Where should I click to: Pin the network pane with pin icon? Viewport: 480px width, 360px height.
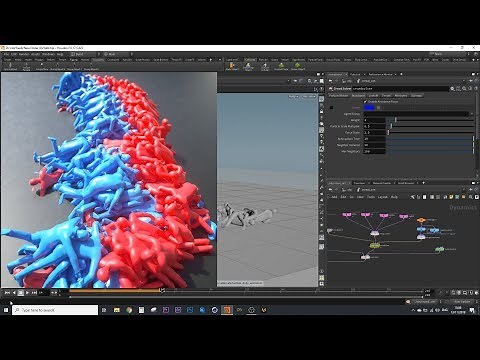pyautogui.click(x=471, y=190)
